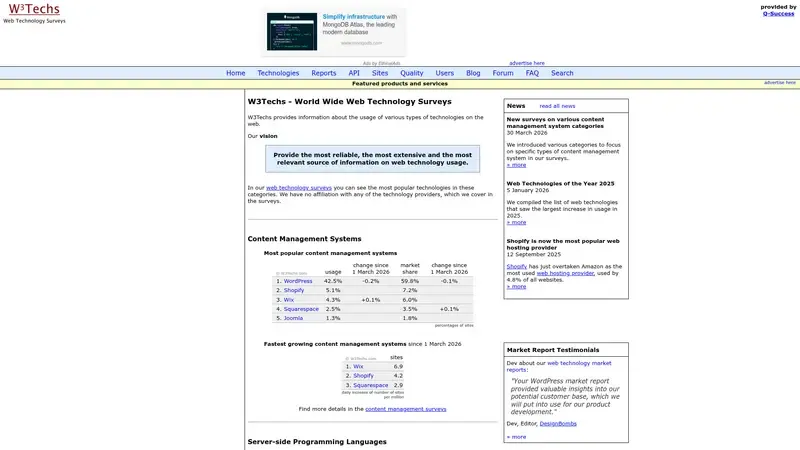Open the FAQ menu item
Viewport: 800px width, 450px height.
tap(532, 73)
